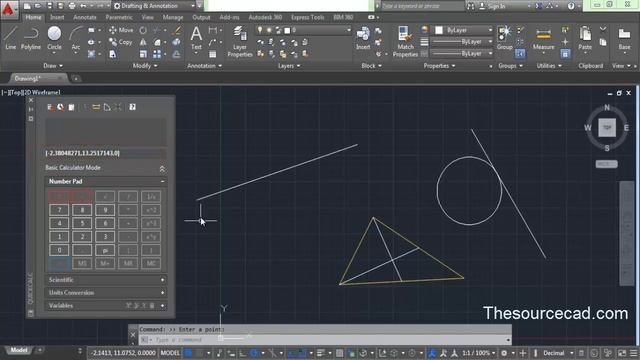
Task: Expand the Layers panel
Action: [289, 66]
